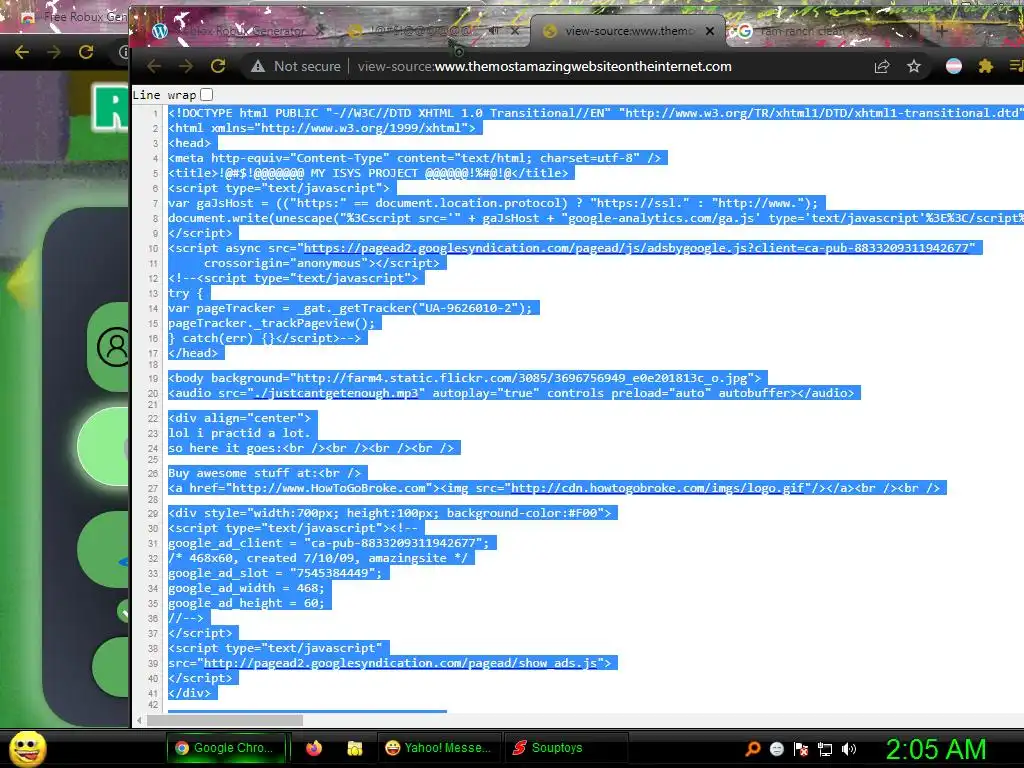Open the justcantgetenough.mp3 link
This screenshot has width=1024, height=768.
click(x=336, y=393)
